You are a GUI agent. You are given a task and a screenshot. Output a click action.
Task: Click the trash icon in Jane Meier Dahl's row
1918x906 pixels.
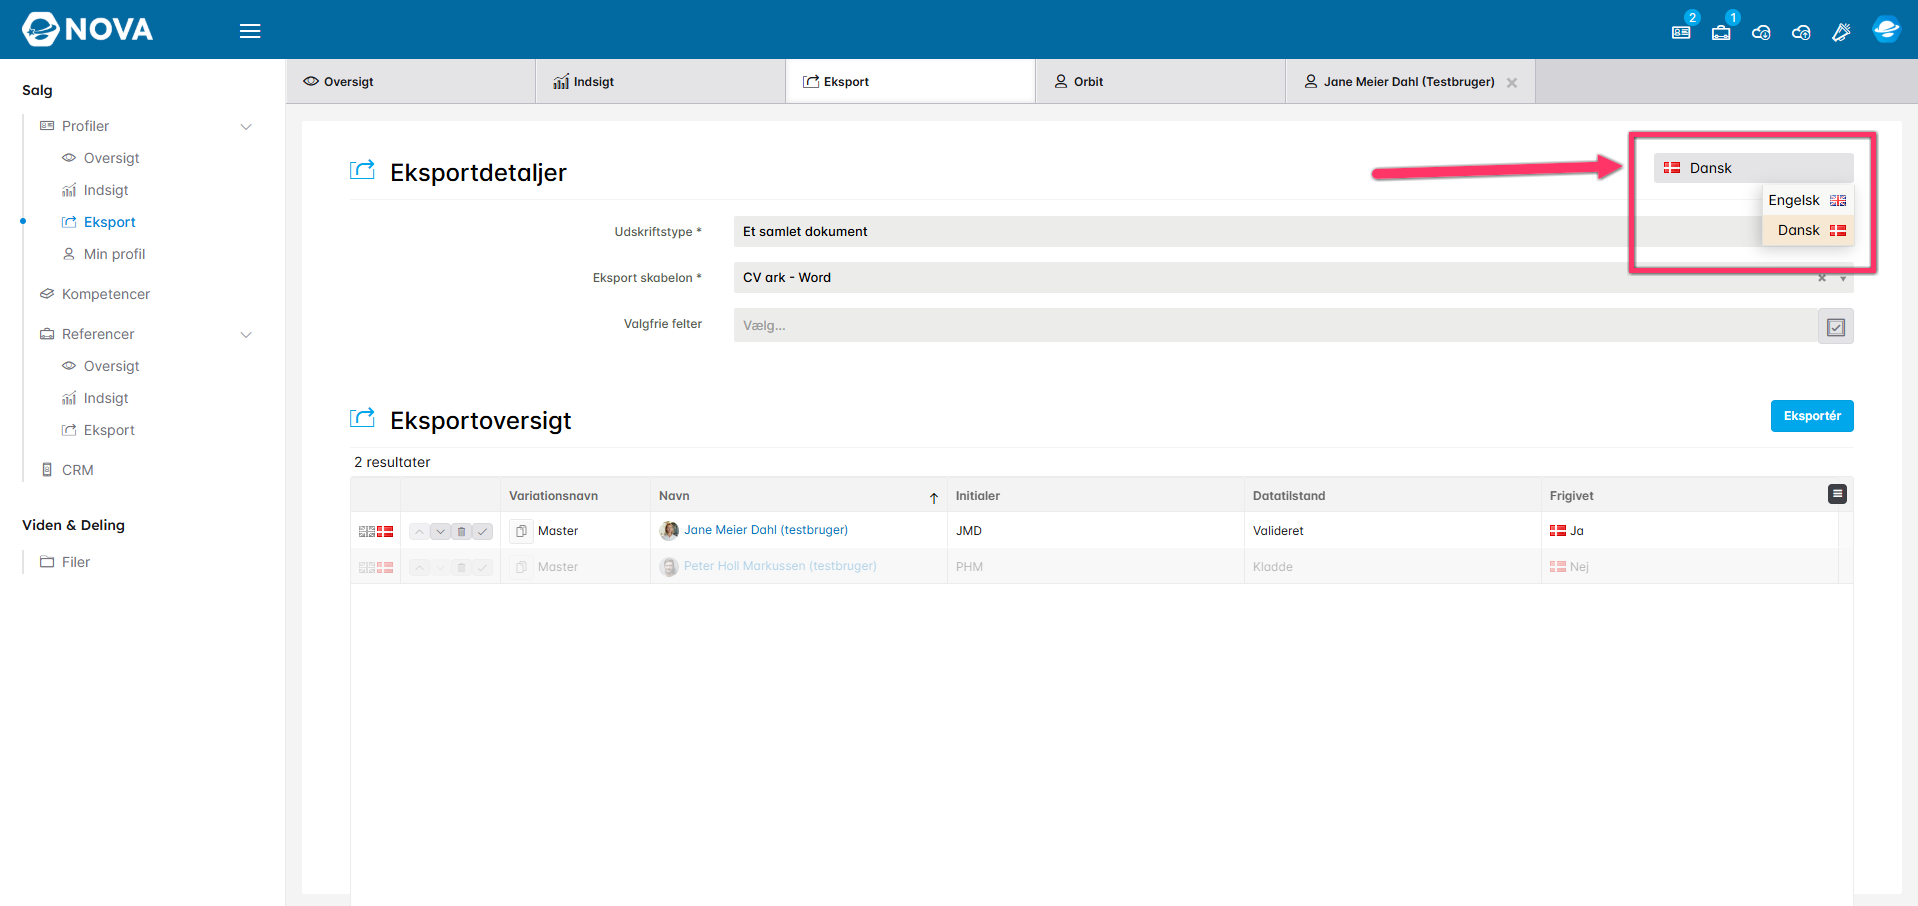(x=461, y=531)
